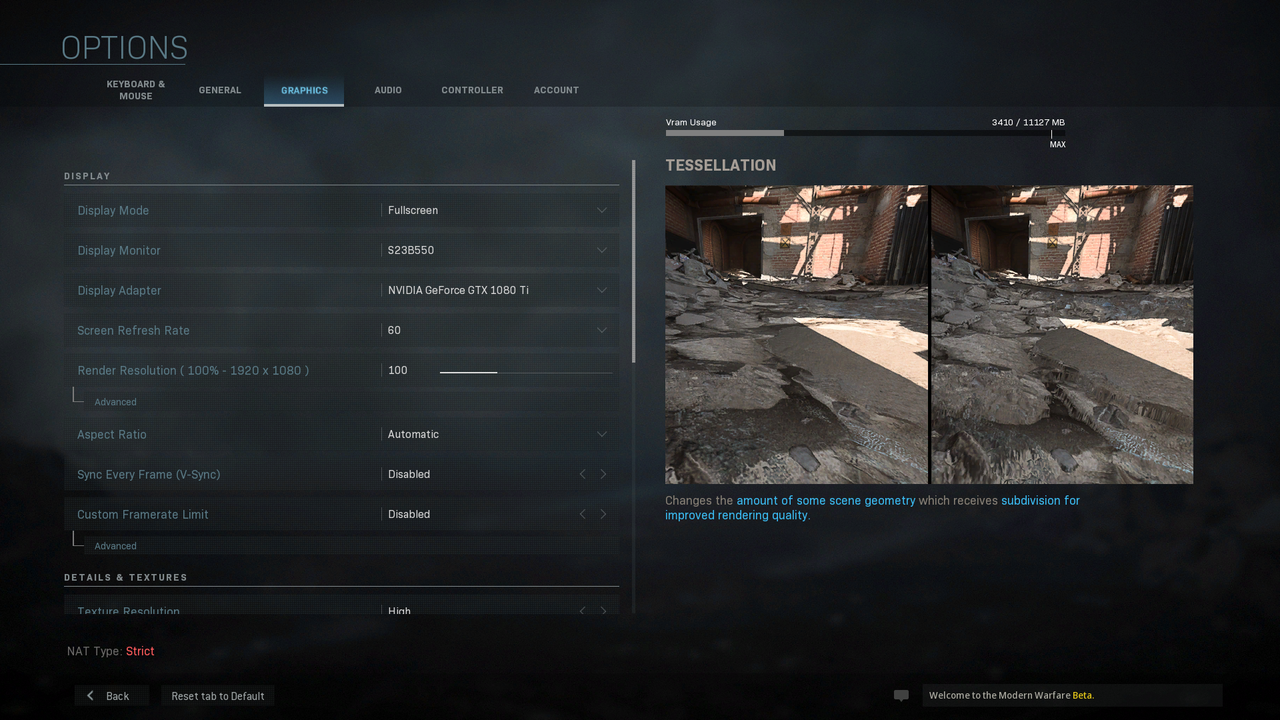Screen dimensions: 1280x720
Task: Switch to the Audio tab
Action: [388, 90]
